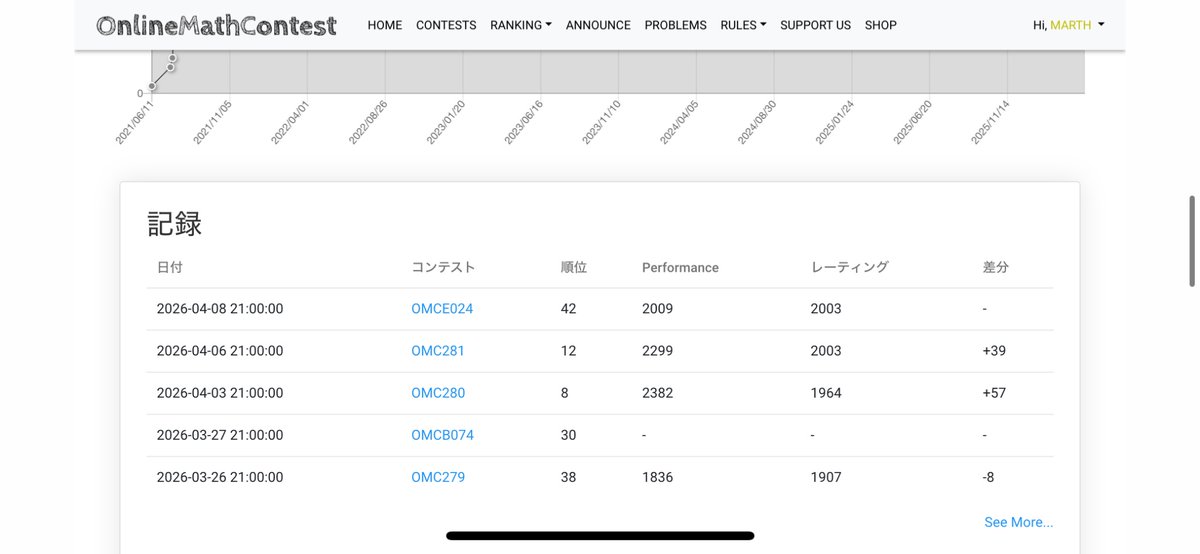Screen dimensions: 1200x554
Task: Select date 2026-04-03 21:00:00
Action: tap(220, 393)
